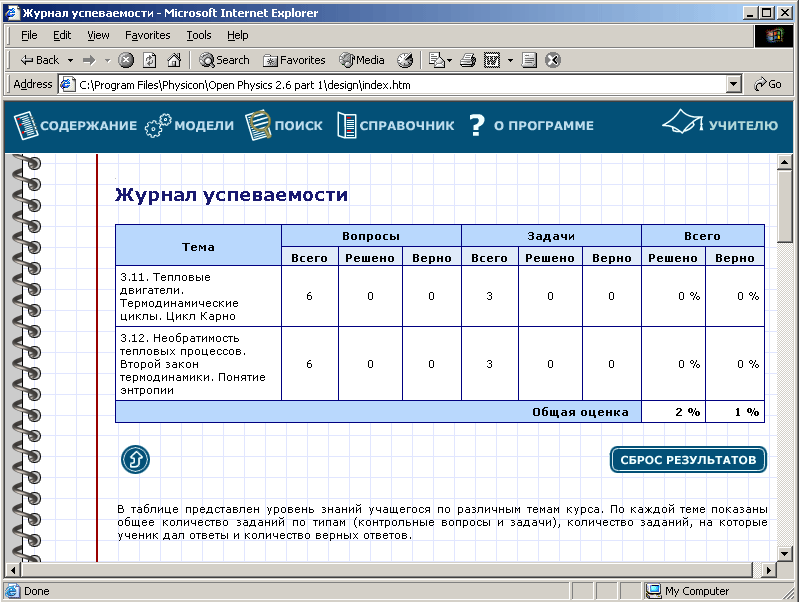Click the round up-arrow icon below table

pyautogui.click(x=135, y=460)
